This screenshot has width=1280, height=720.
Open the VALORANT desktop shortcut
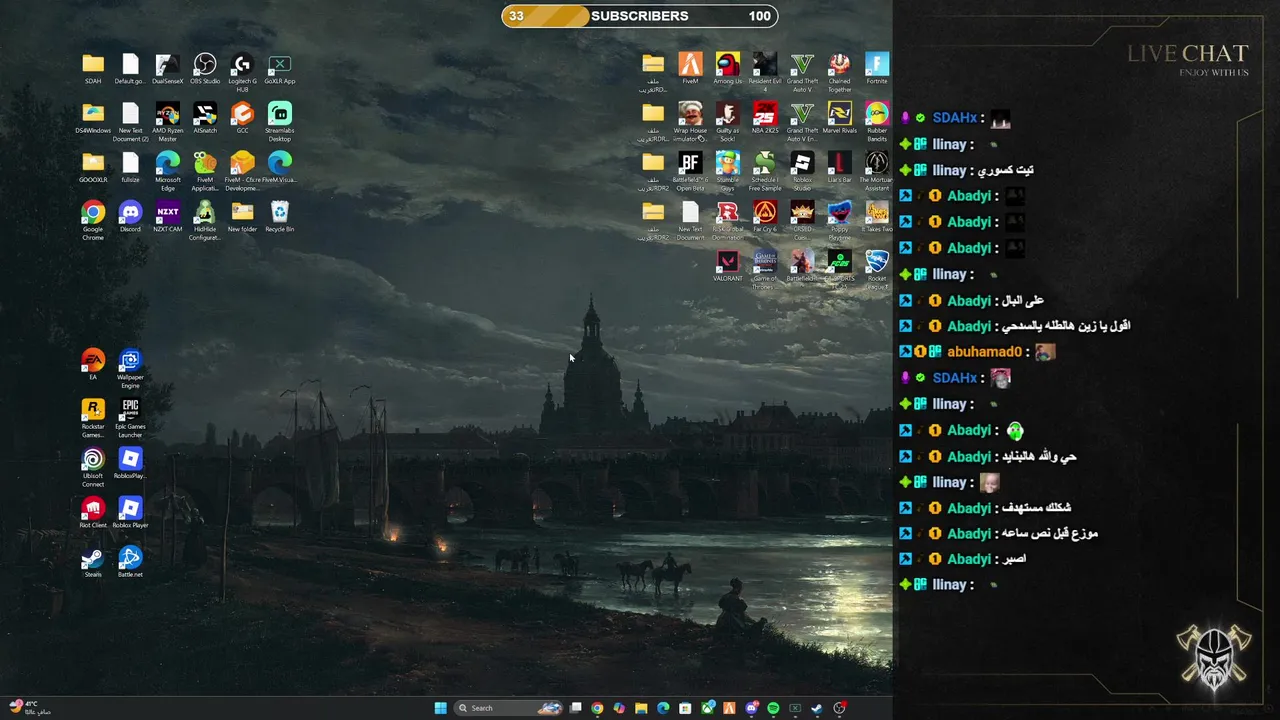[x=728, y=266]
